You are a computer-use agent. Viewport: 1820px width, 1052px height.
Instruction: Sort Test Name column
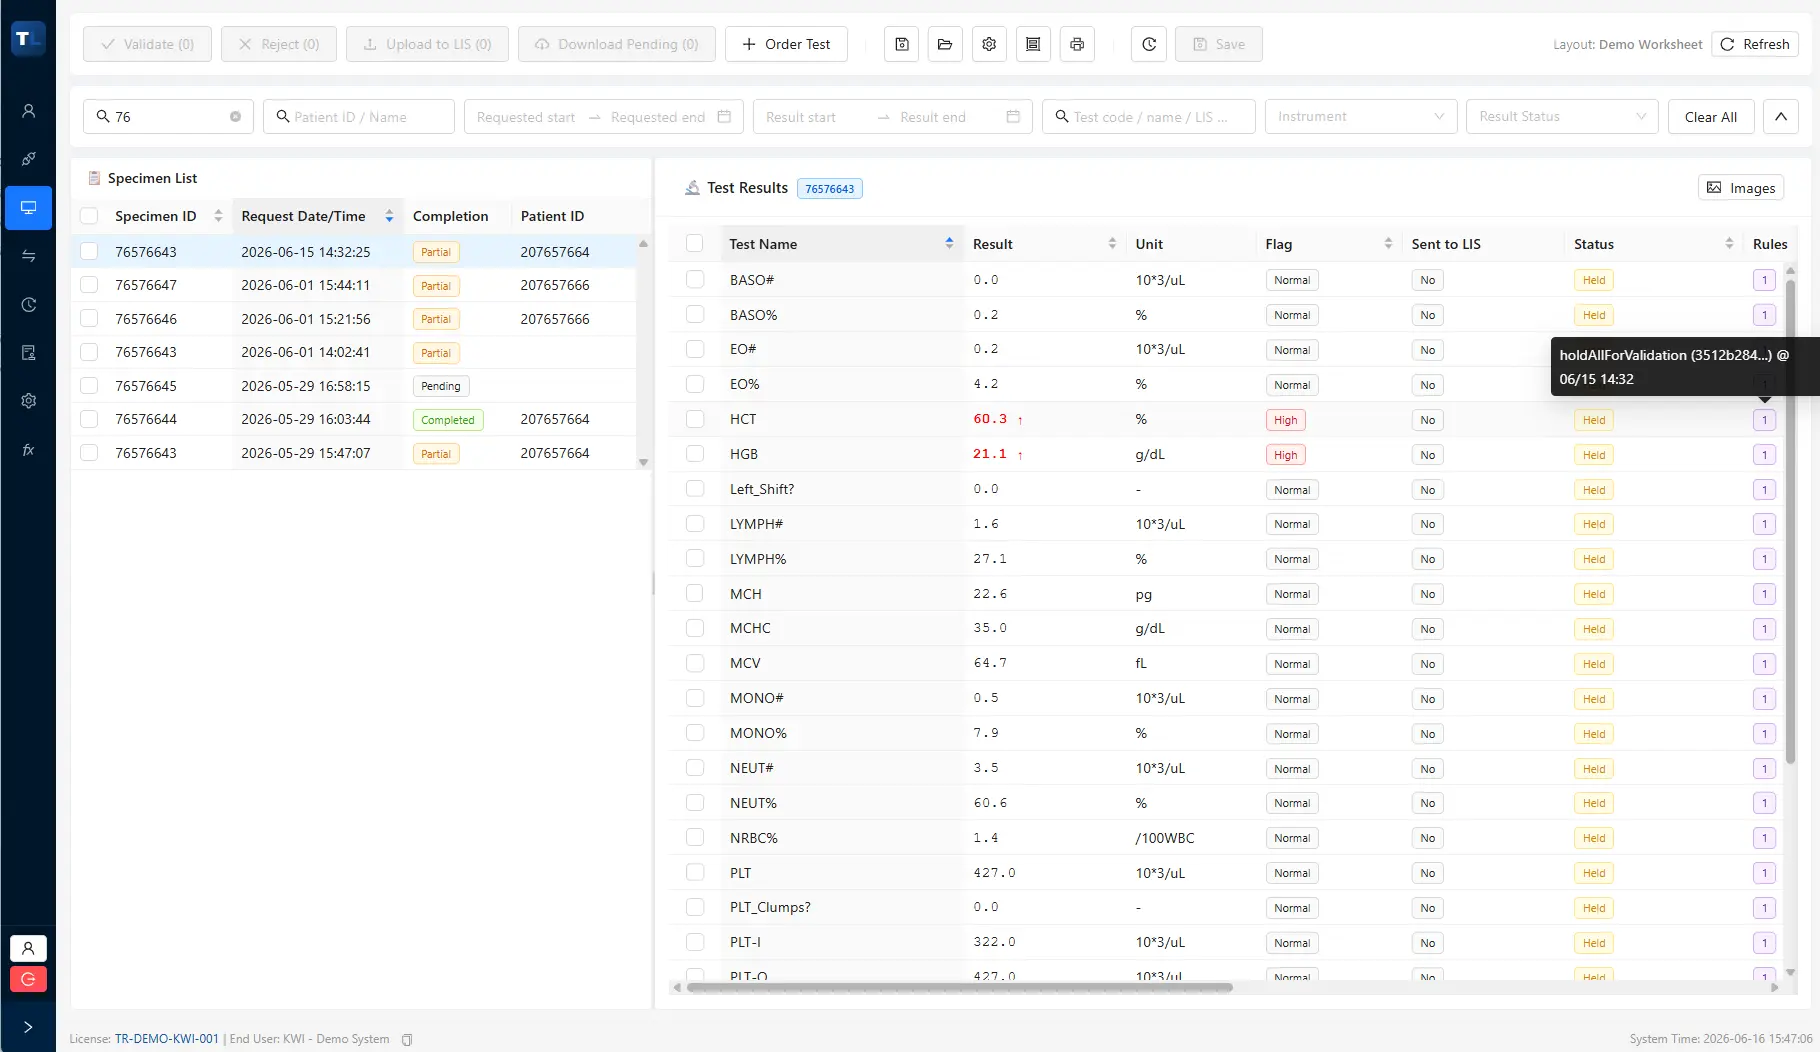tap(949, 244)
